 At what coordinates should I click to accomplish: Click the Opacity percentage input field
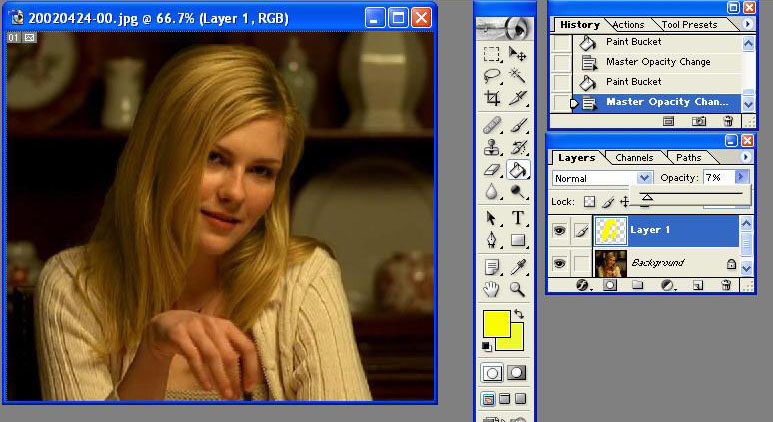tap(717, 178)
